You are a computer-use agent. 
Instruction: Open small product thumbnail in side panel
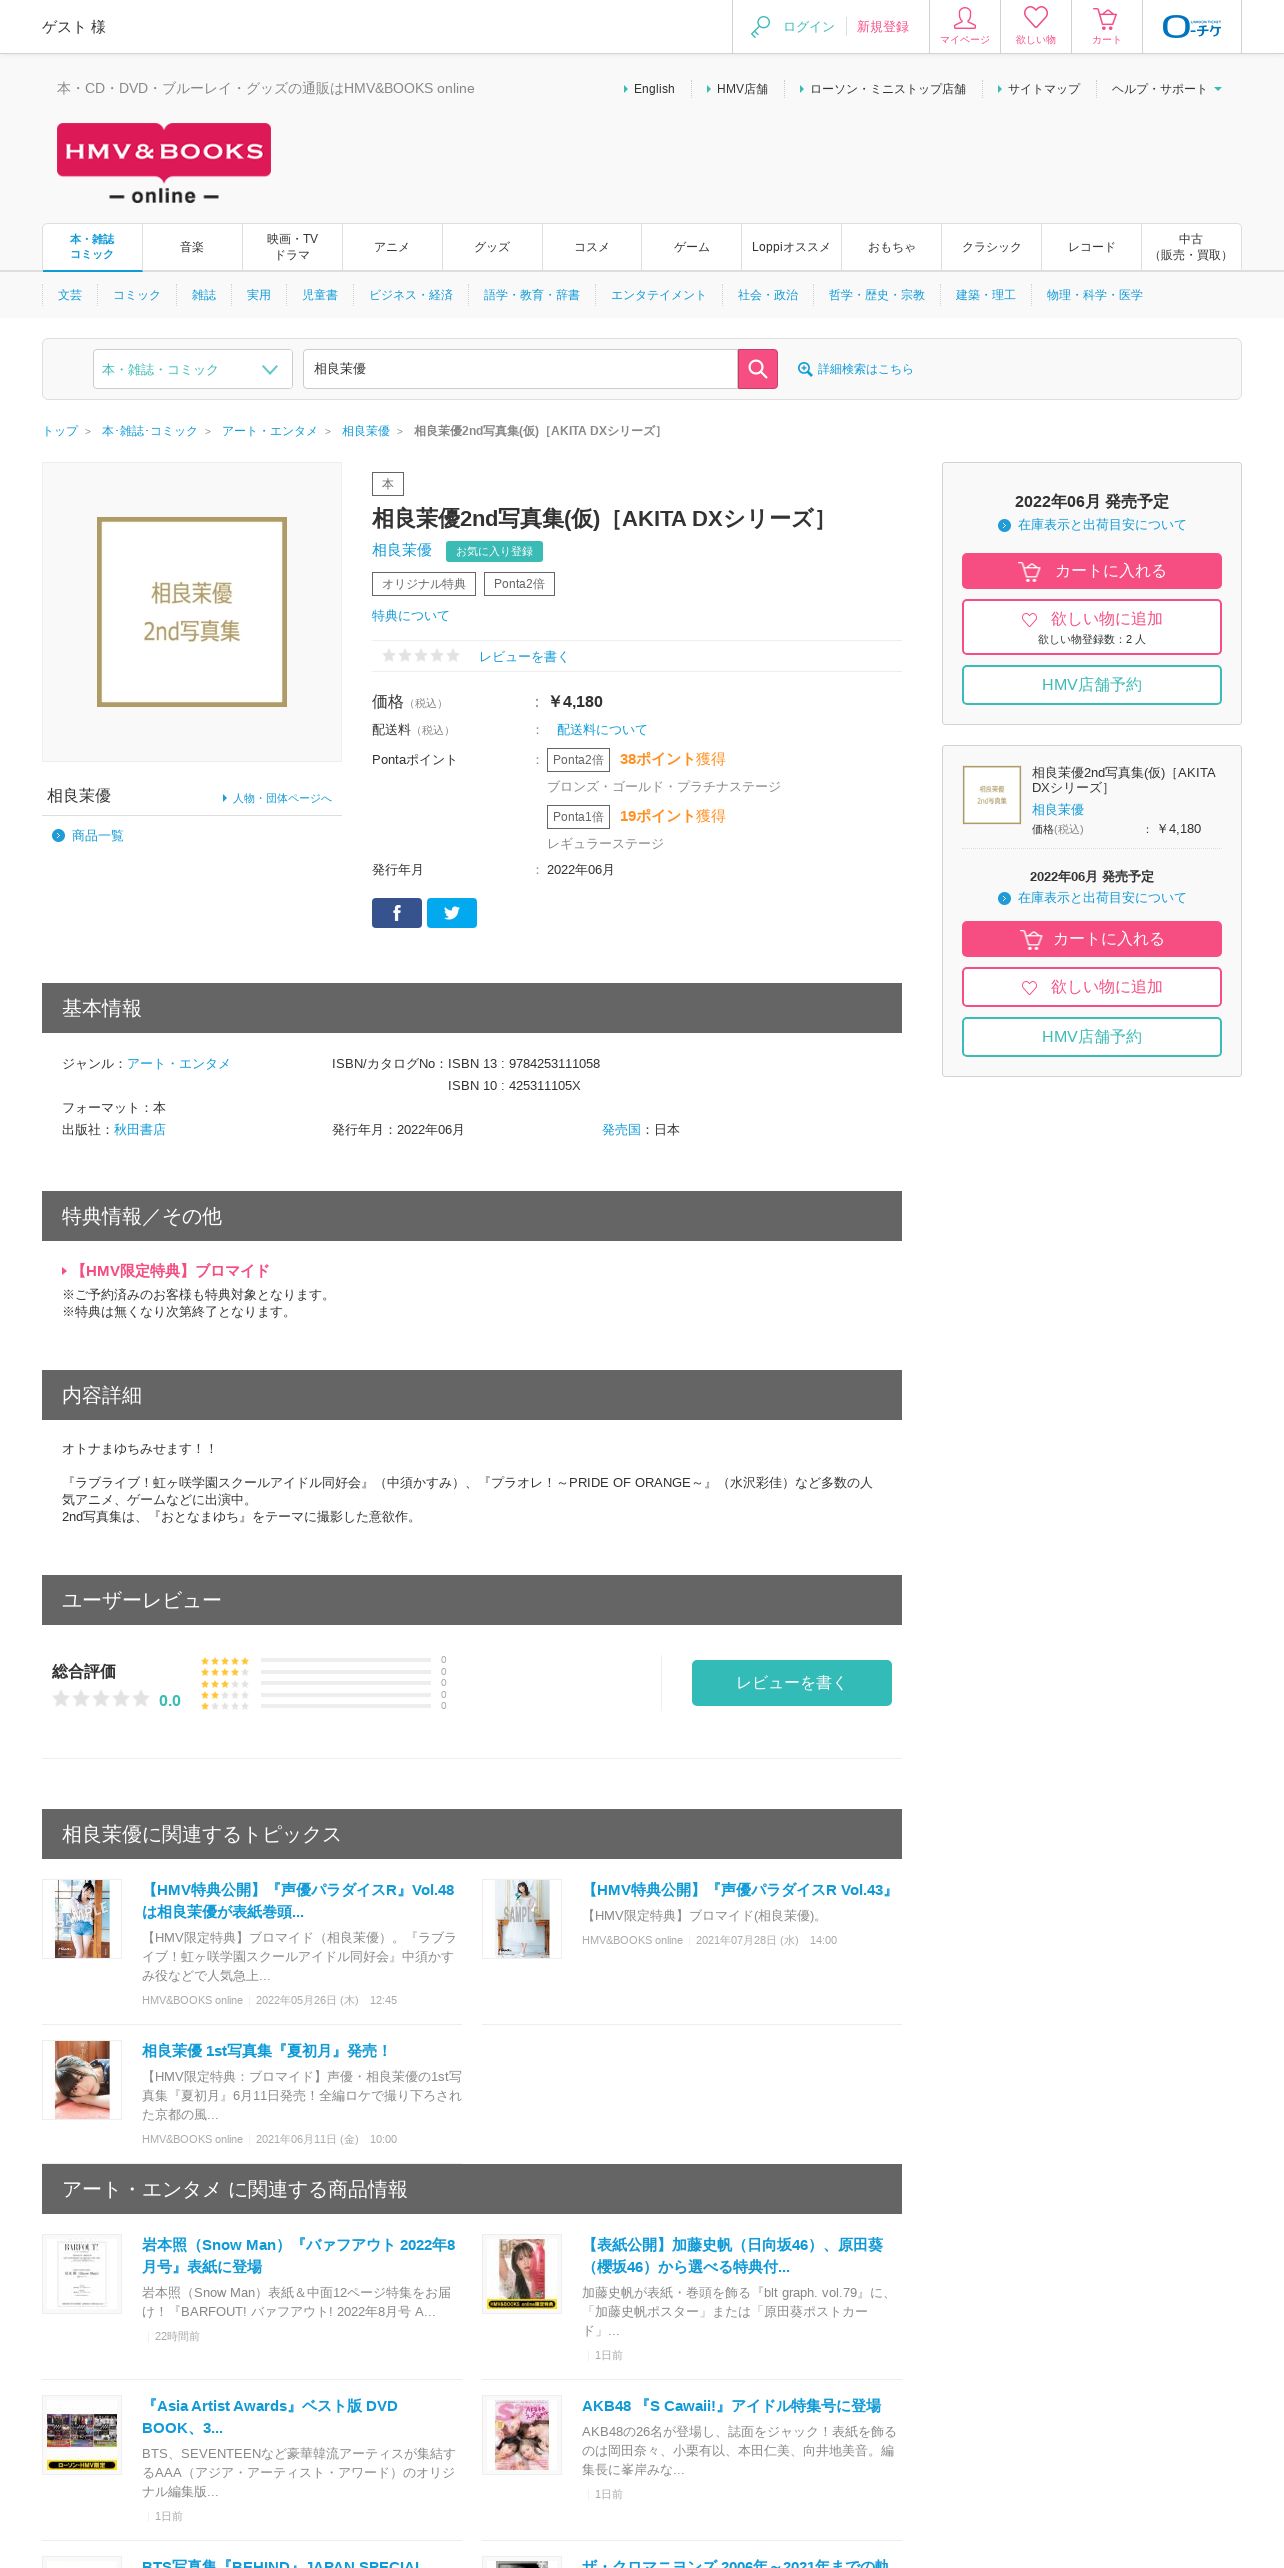point(992,795)
